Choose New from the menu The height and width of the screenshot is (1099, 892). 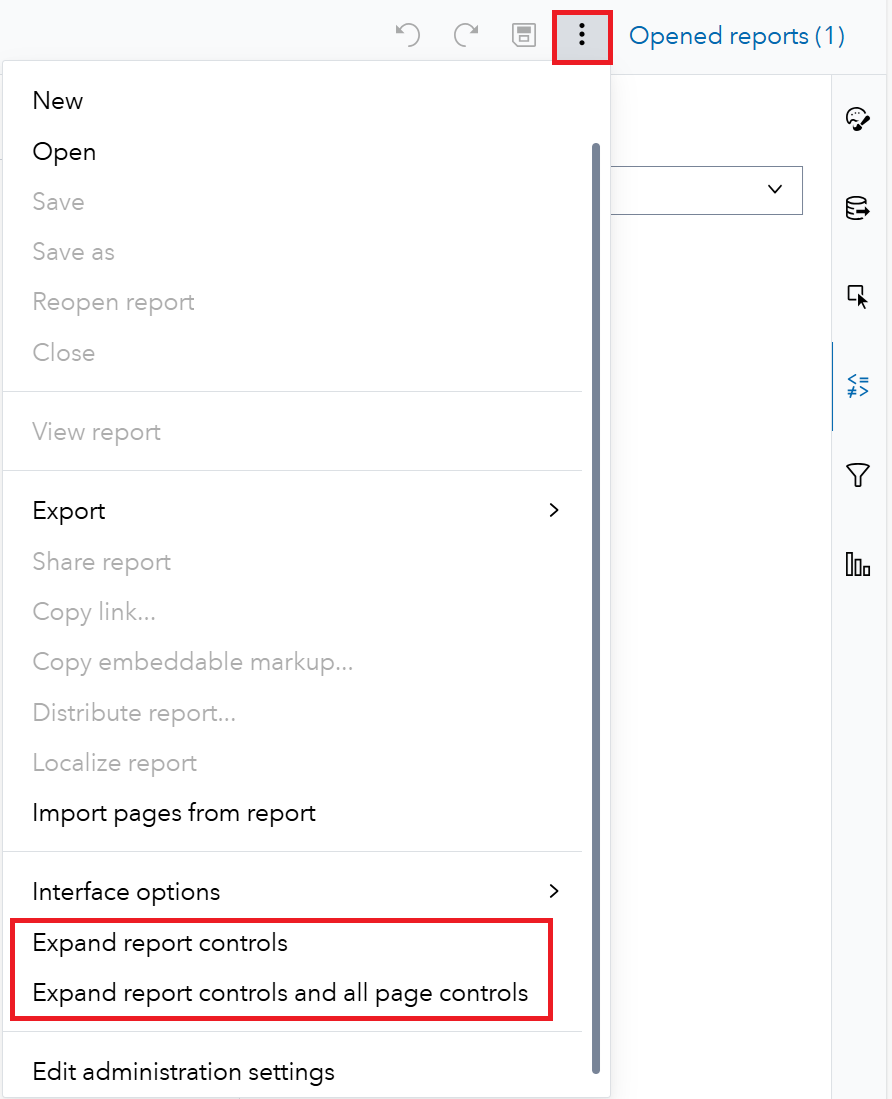point(57,100)
